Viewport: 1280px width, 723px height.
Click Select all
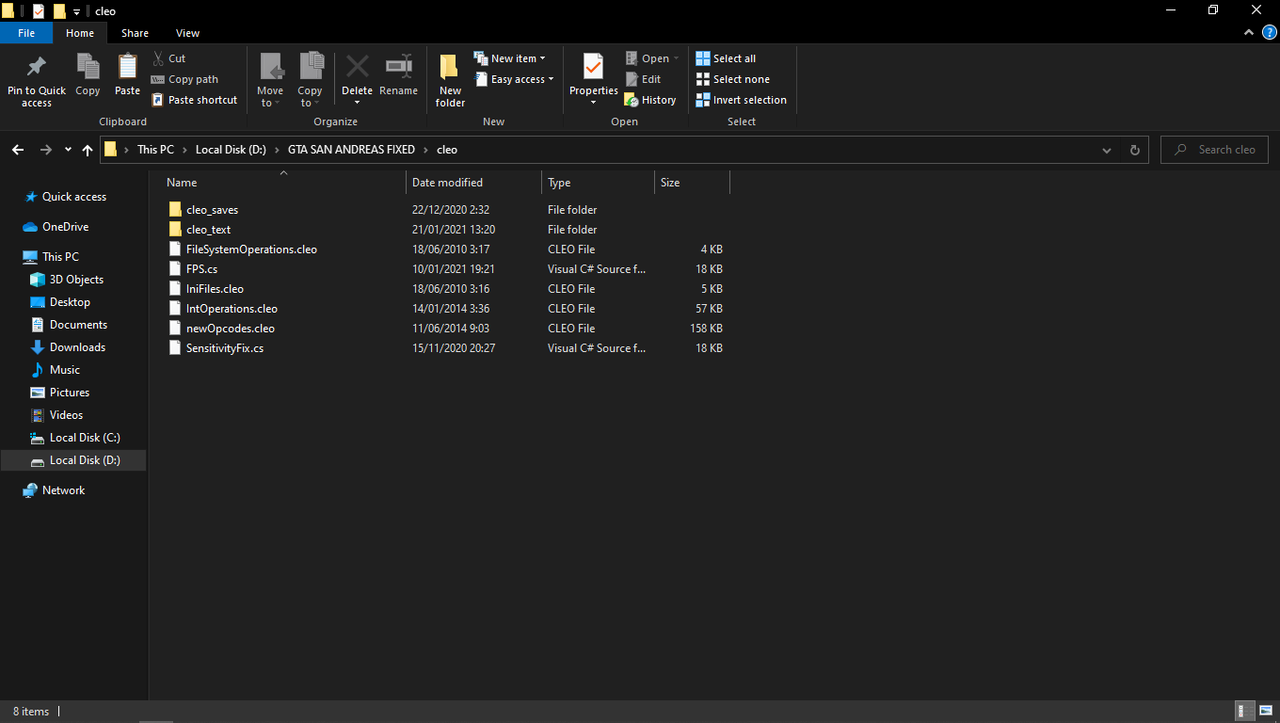726,58
